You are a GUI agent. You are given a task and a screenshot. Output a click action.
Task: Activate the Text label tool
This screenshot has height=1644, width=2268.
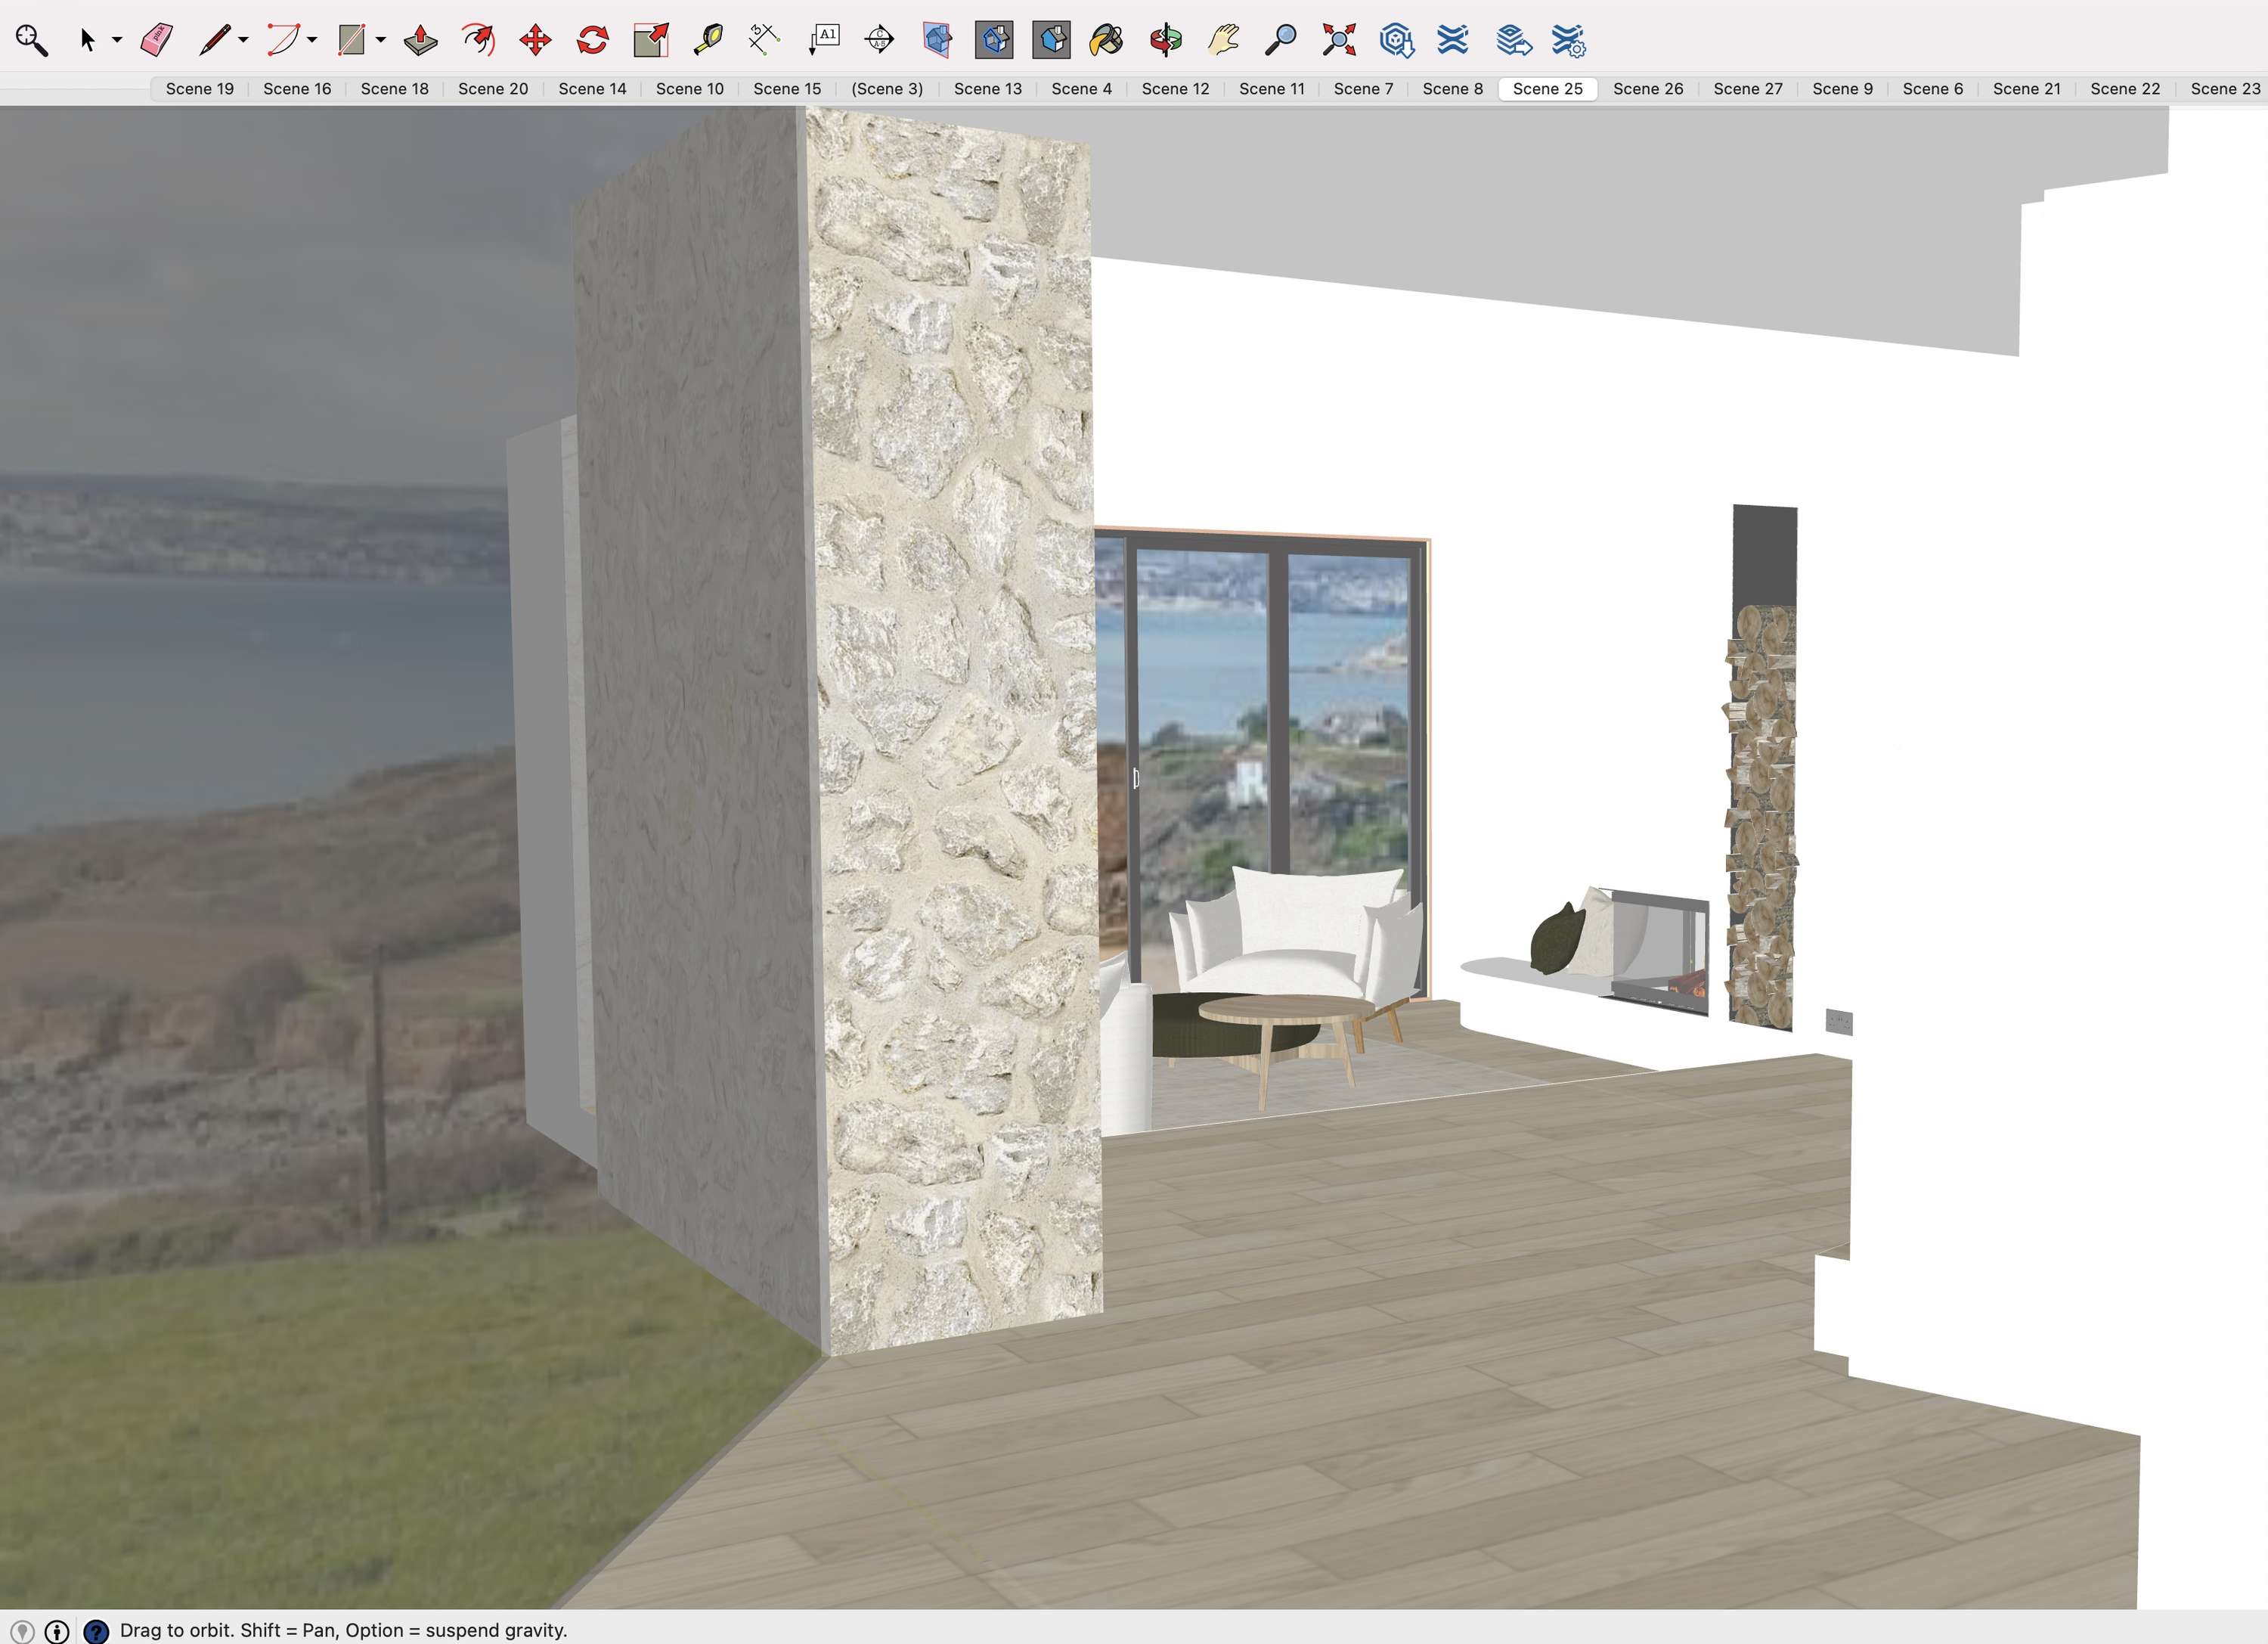tap(823, 40)
